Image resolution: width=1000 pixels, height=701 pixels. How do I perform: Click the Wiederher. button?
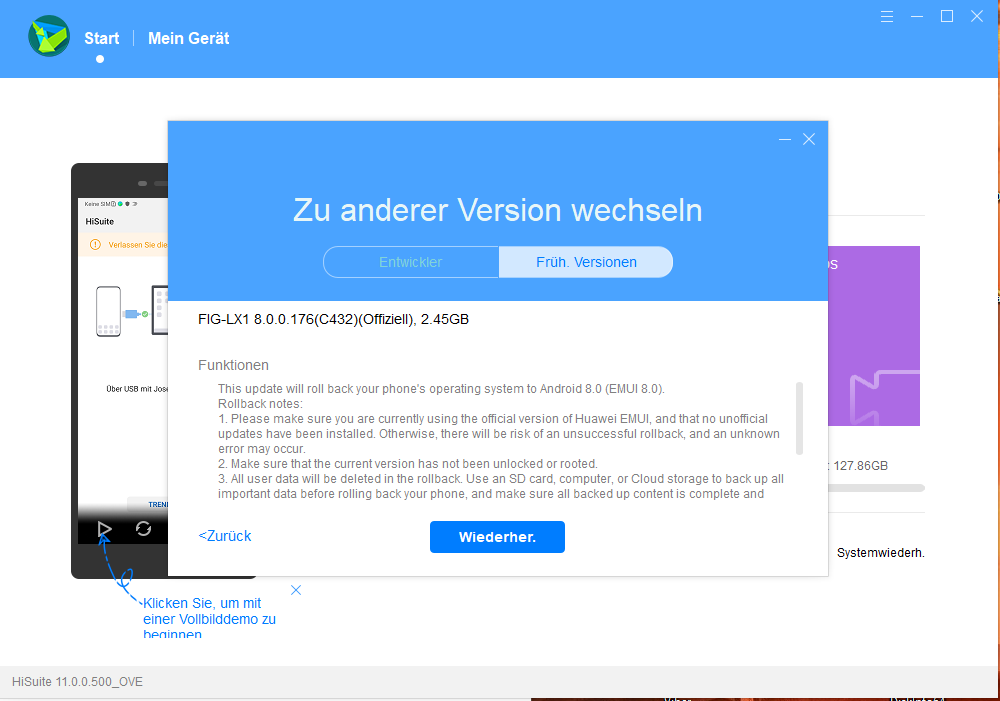[497, 537]
